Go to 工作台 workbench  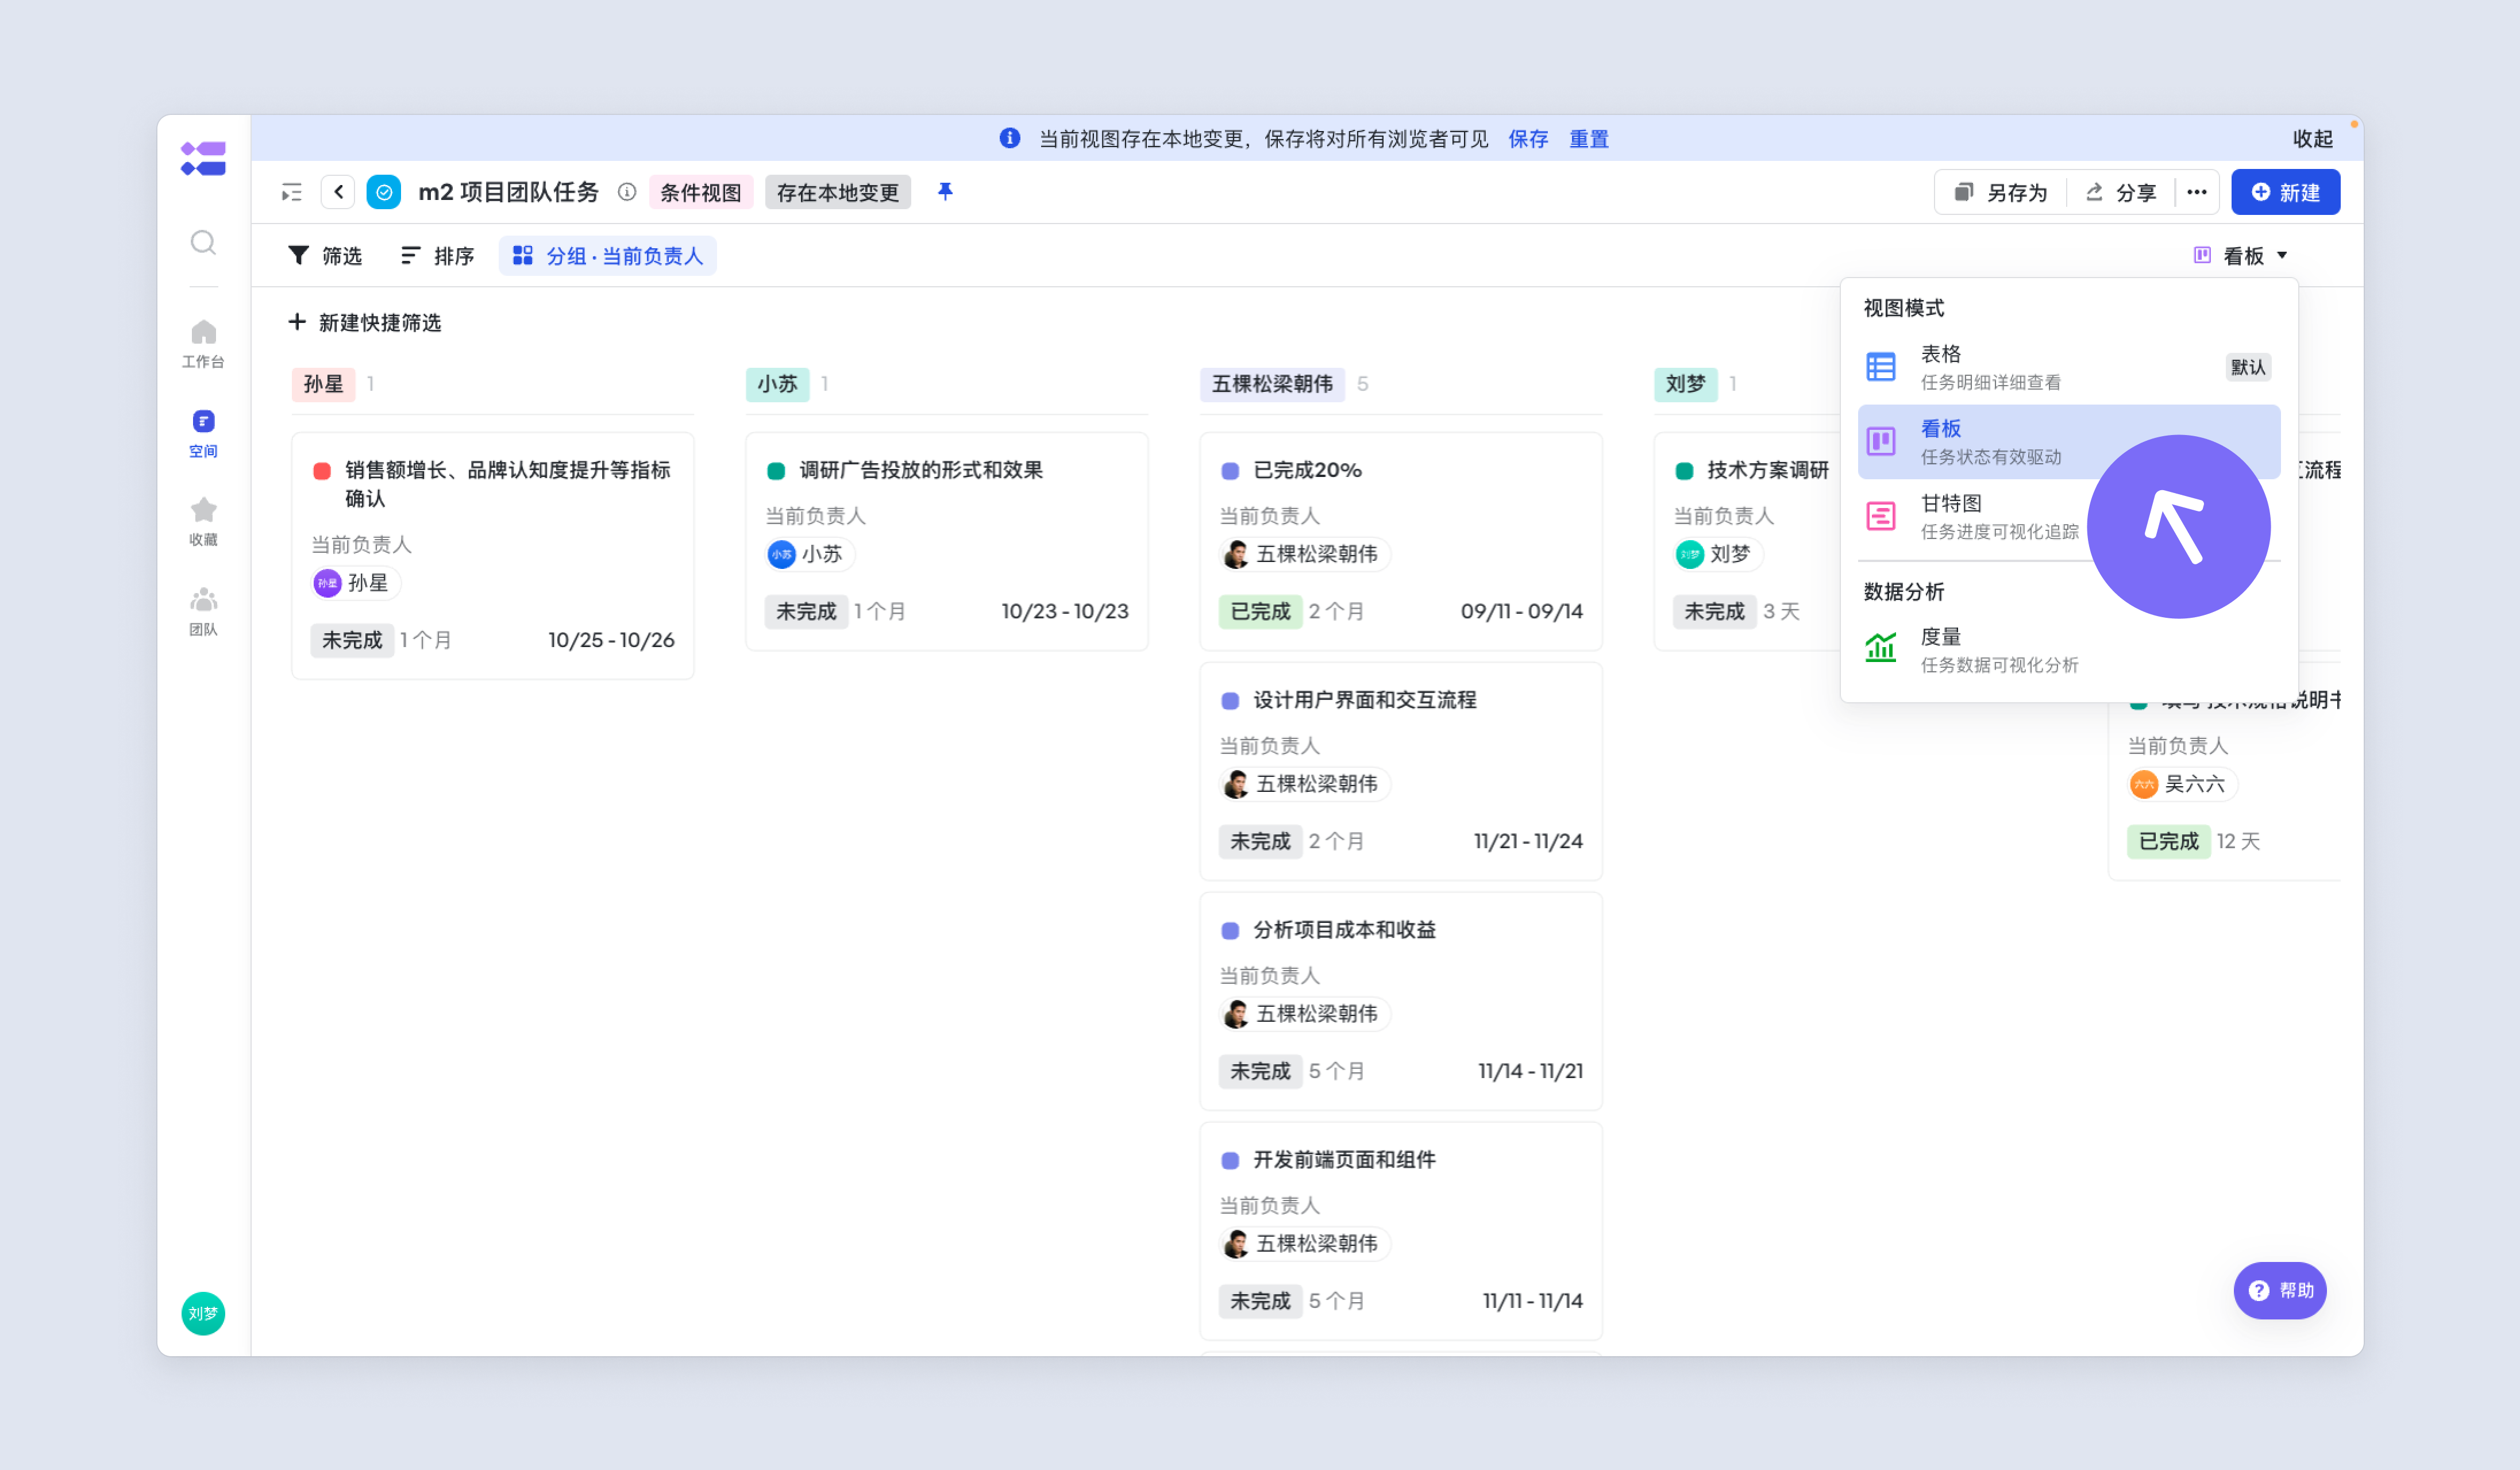point(203,343)
